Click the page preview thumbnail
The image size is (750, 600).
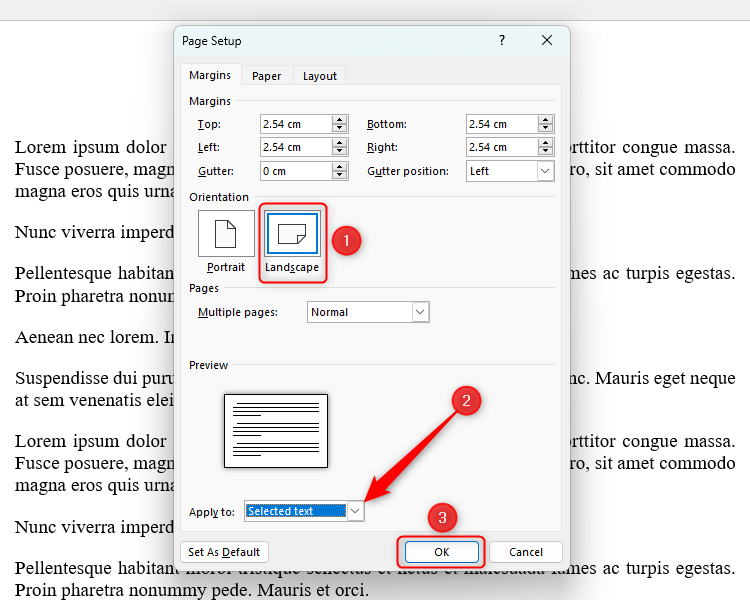tap(276, 431)
